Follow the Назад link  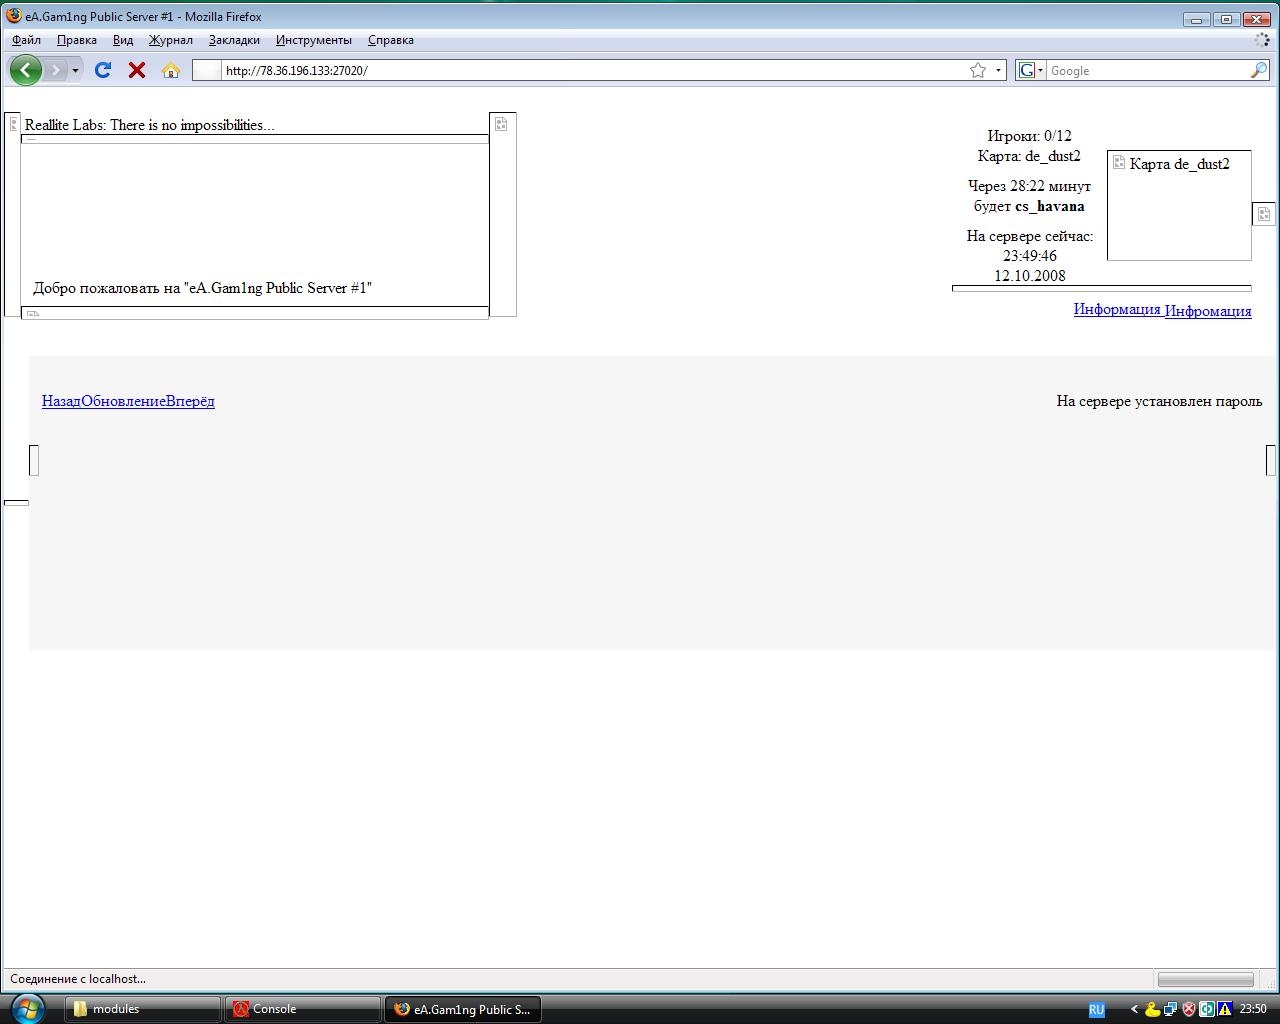[x=61, y=401]
